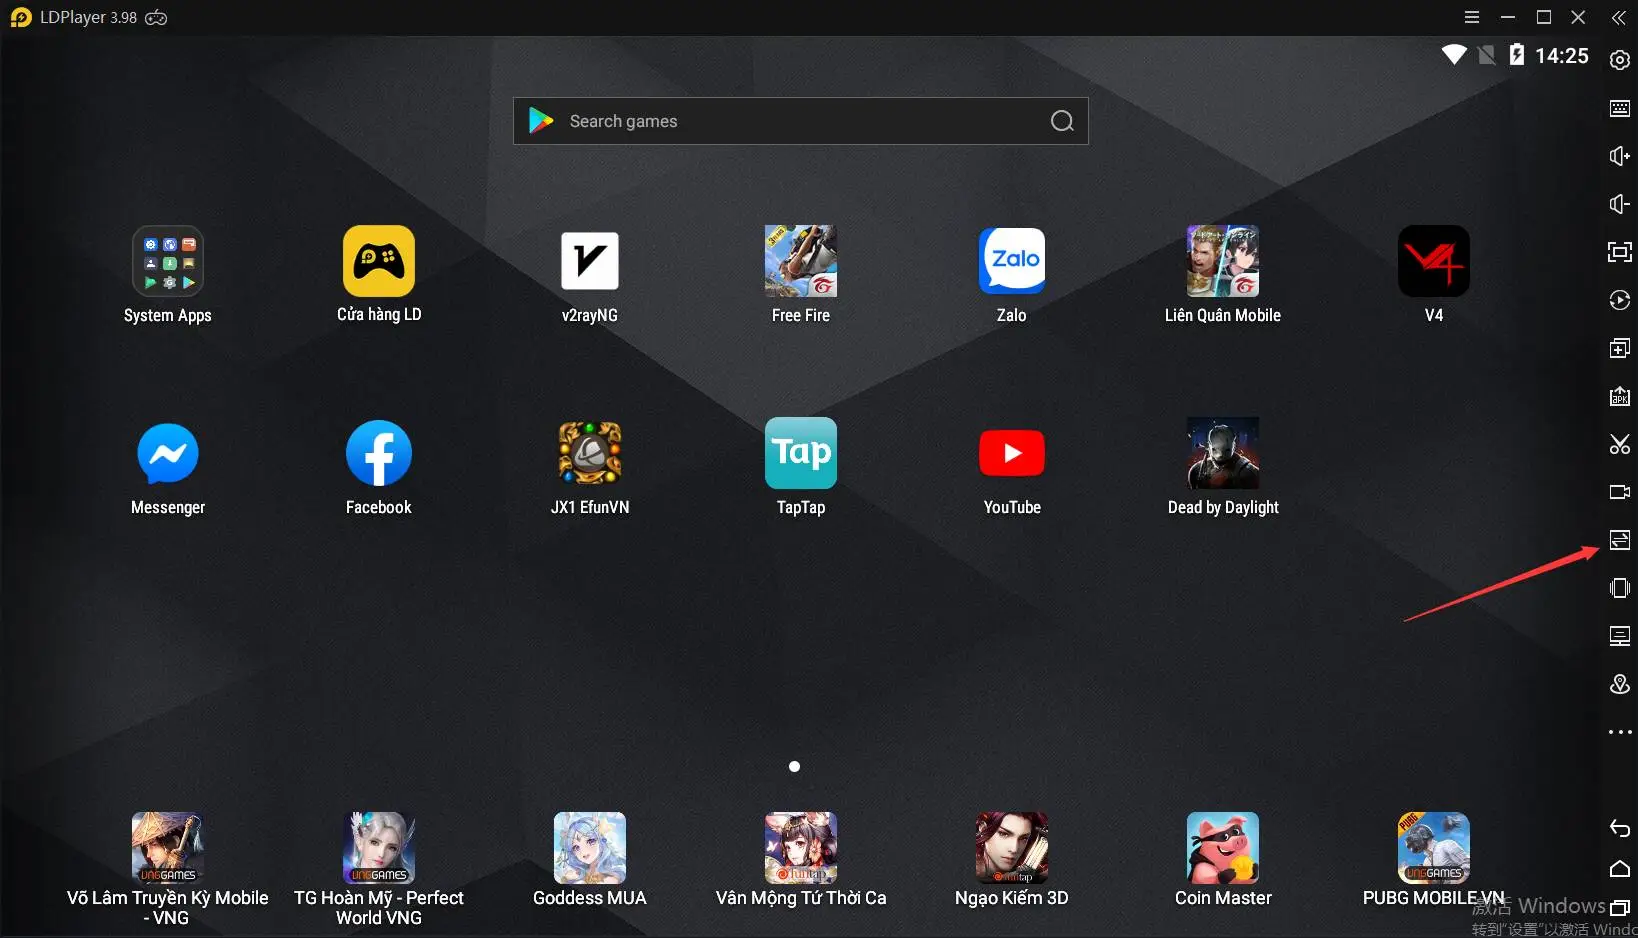Shake the device using sidebar icon

point(1620,588)
